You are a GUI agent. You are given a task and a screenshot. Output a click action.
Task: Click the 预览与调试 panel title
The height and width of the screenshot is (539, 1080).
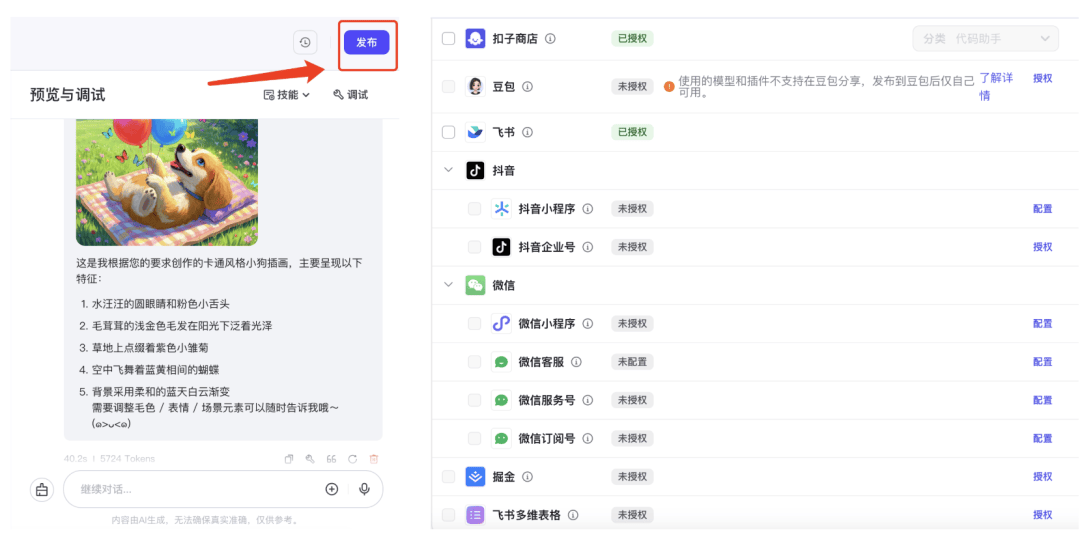tap(68, 95)
